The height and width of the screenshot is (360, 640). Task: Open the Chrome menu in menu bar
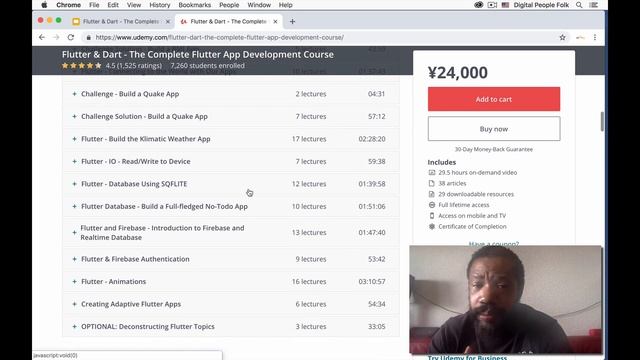click(x=68, y=5)
